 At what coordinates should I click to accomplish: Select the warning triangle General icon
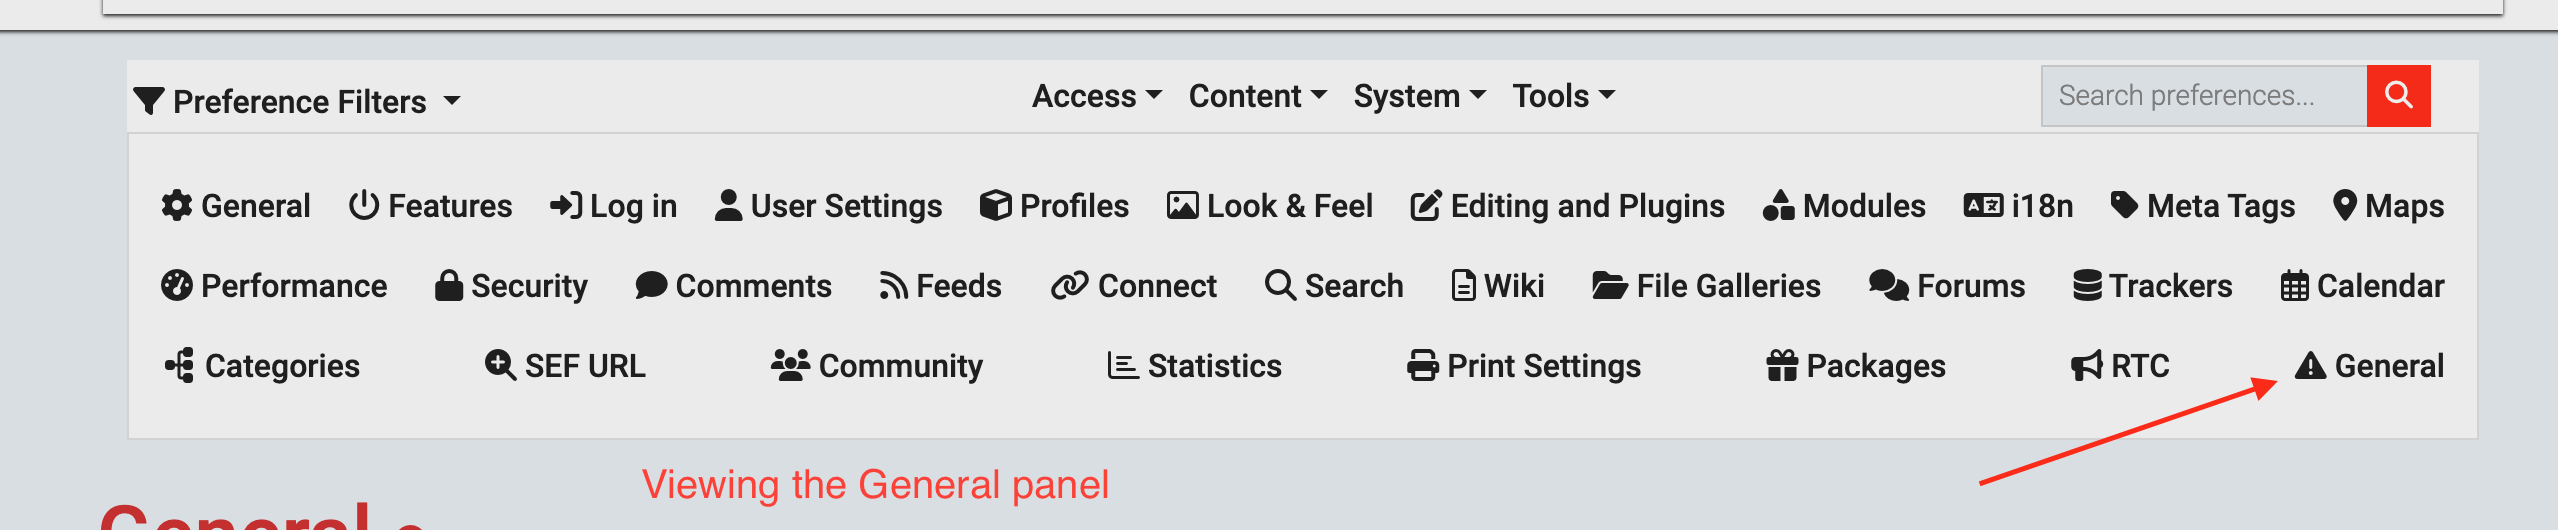click(x=2310, y=365)
